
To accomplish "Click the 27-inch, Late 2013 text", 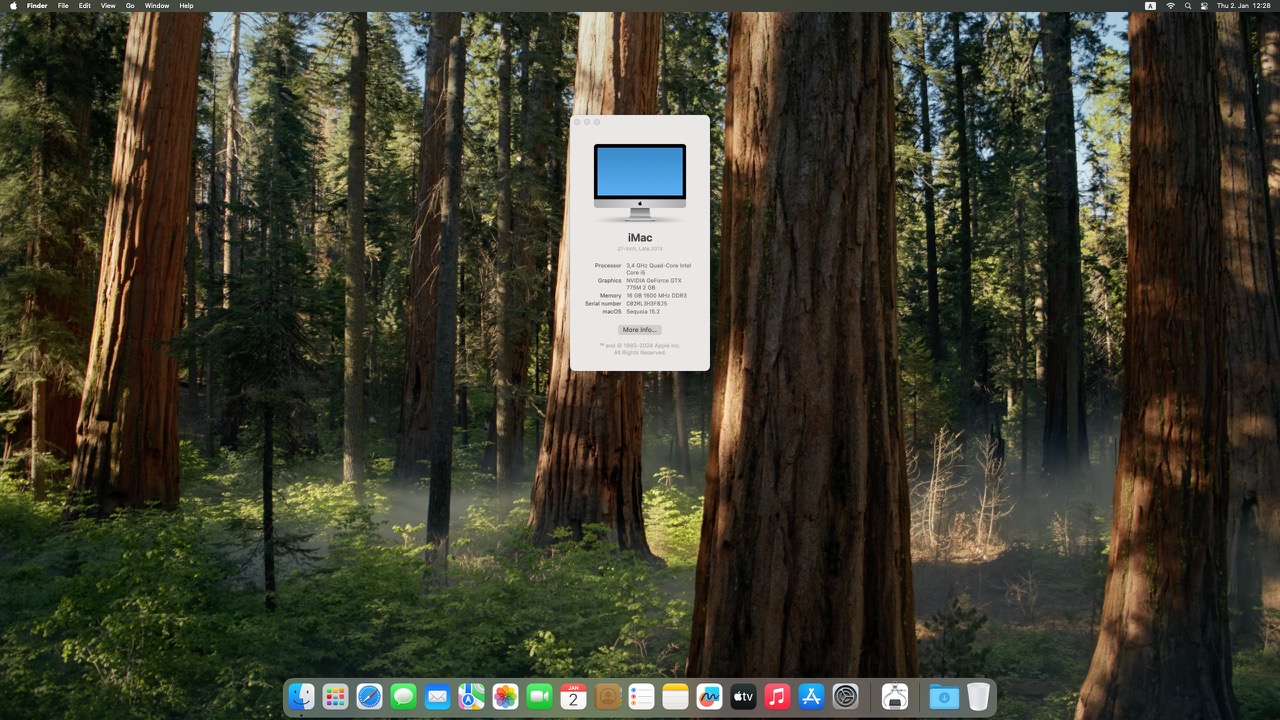I will coord(640,248).
